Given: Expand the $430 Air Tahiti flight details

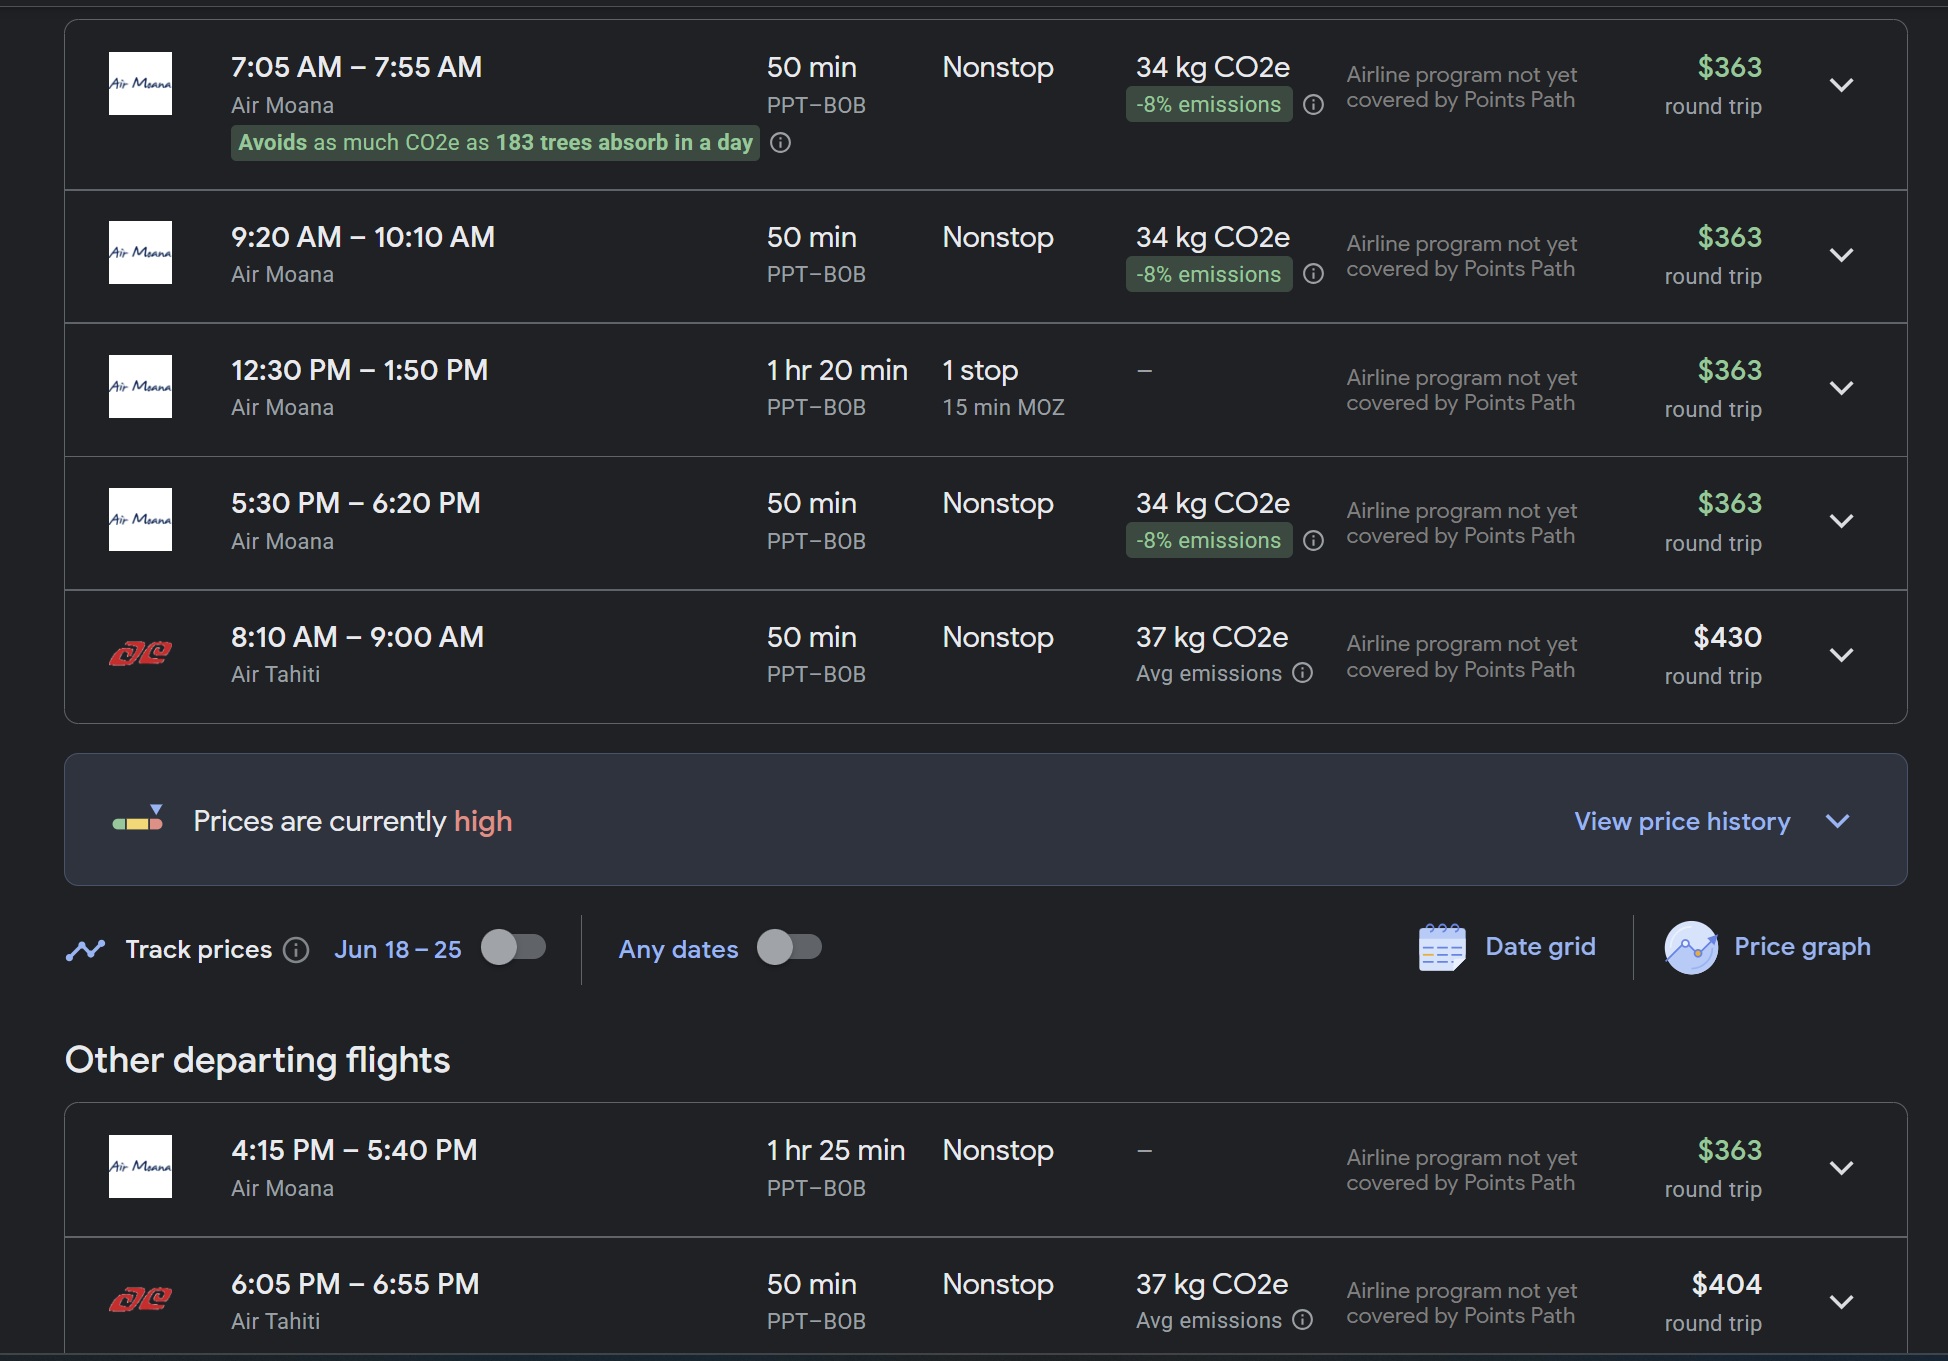Looking at the screenshot, I should pyautogui.click(x=1841, y=655).
